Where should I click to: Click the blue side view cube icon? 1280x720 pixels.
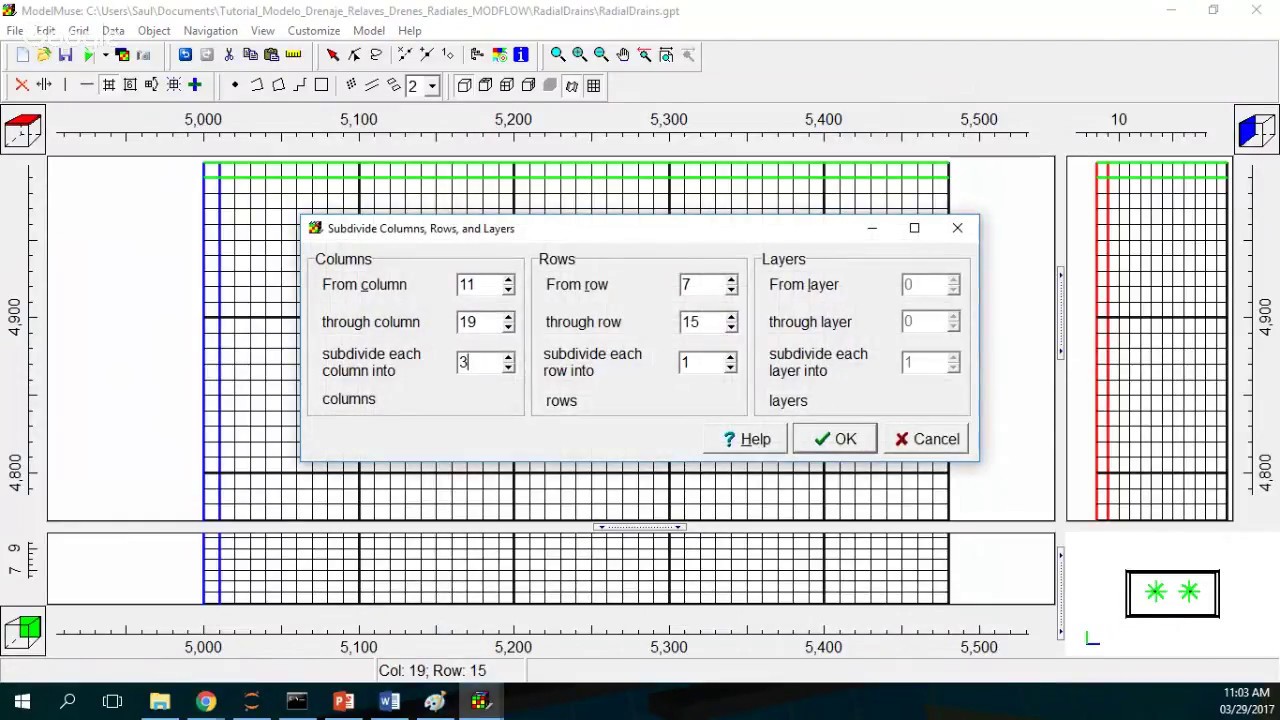(x=1256, y=130)
